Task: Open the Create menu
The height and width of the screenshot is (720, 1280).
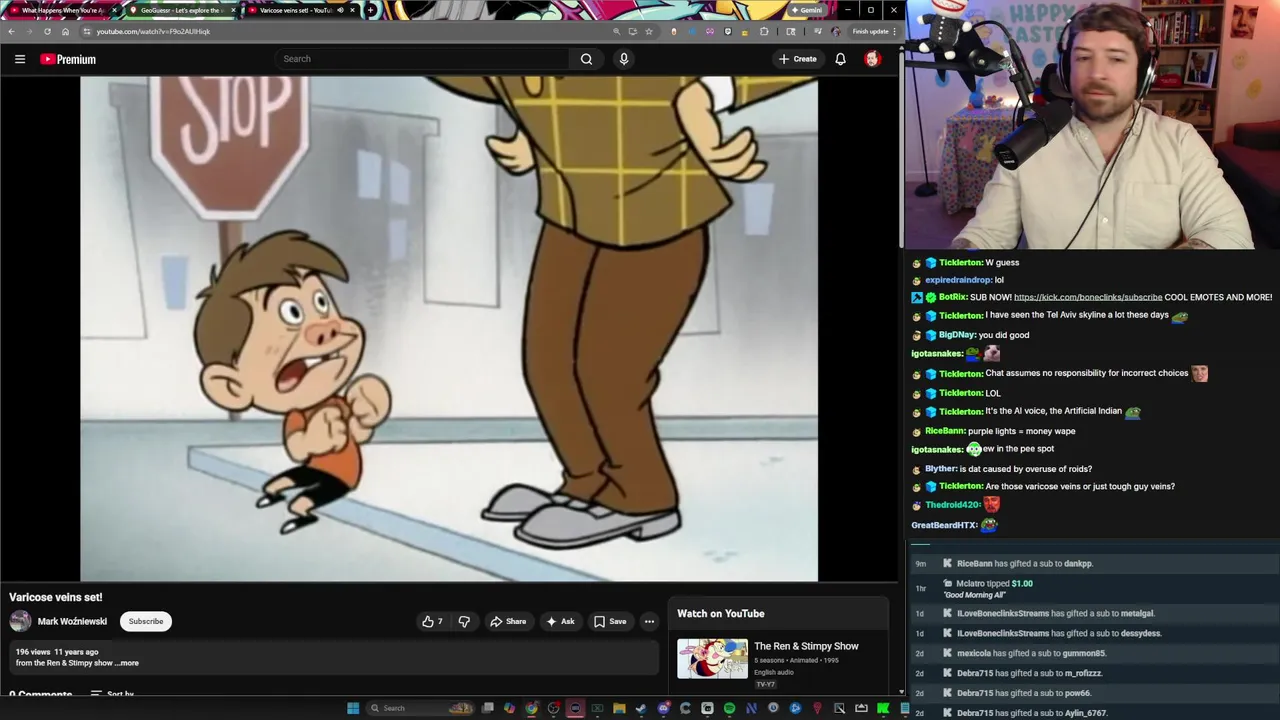Action: coord(798,59)
